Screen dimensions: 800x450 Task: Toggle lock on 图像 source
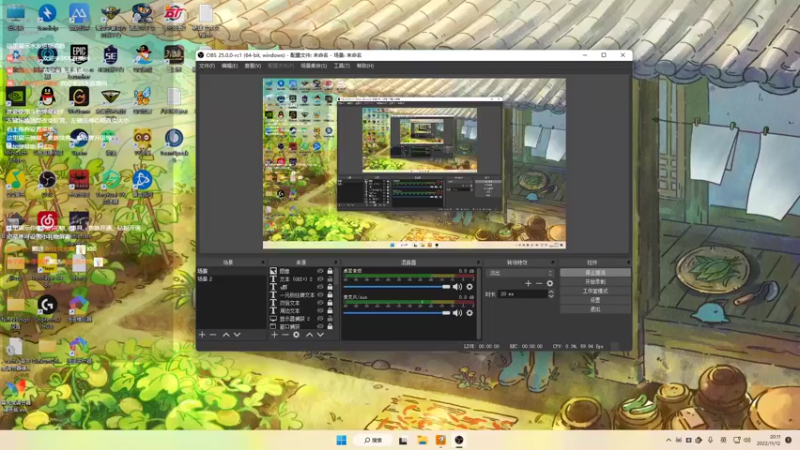click(x=330, y=271)
